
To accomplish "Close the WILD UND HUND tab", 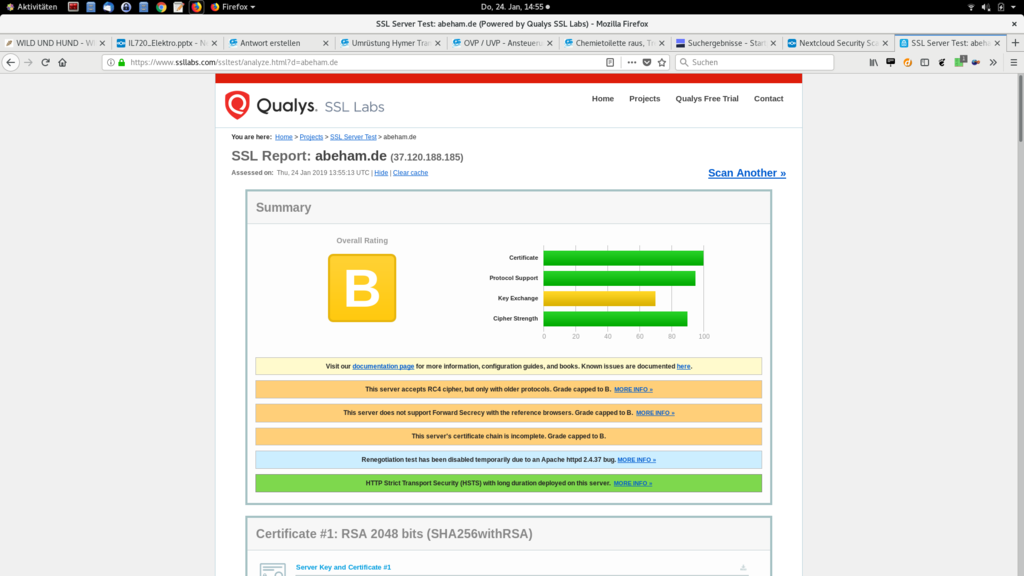I will coord(102,43).
